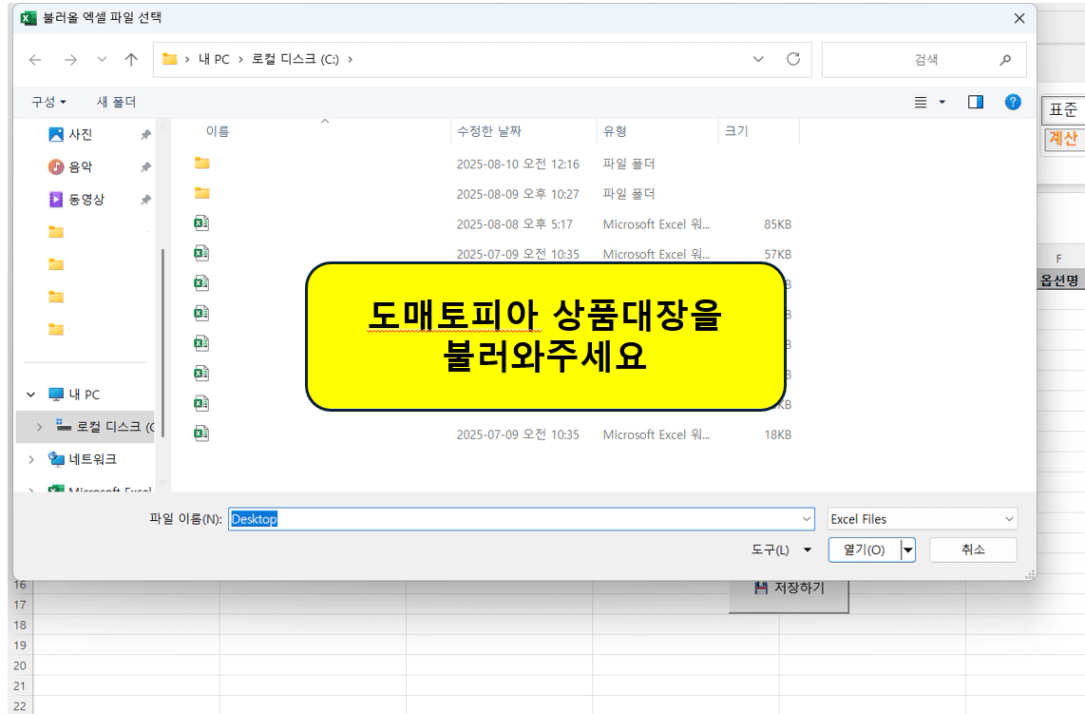Select 음악 in the sidebar
The image size is (1085, 714).
(x=80, y=167)
